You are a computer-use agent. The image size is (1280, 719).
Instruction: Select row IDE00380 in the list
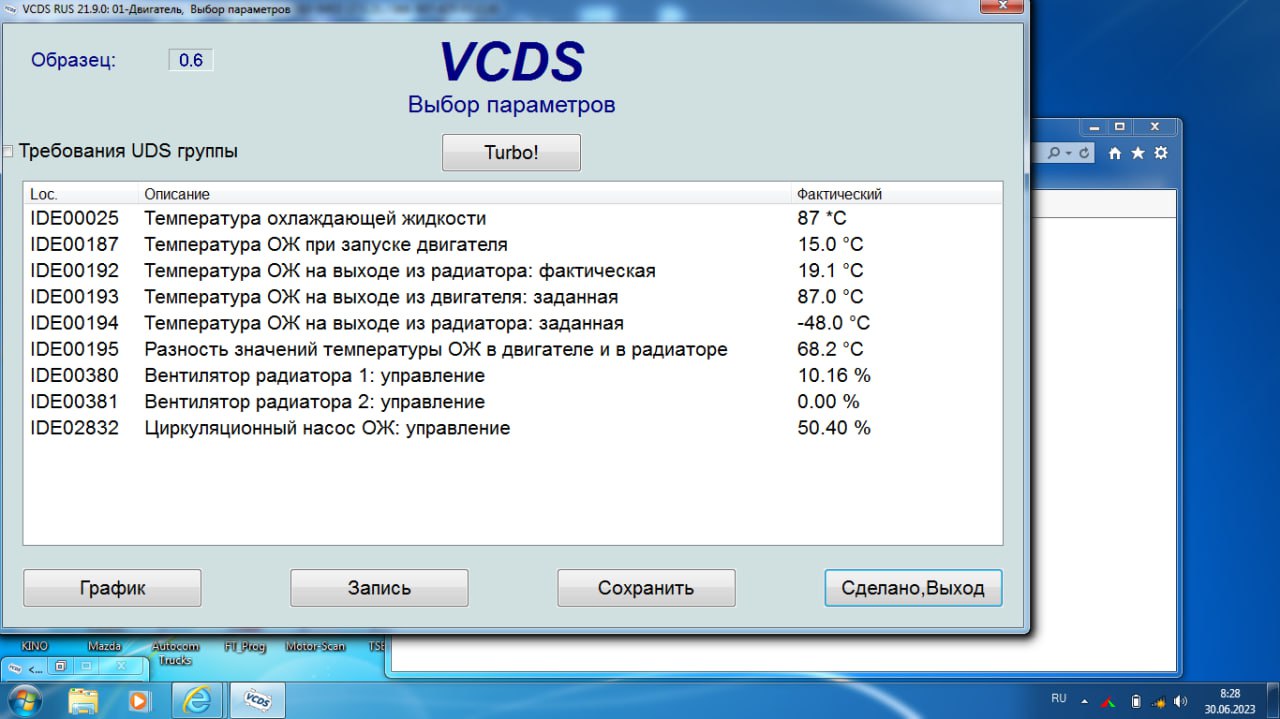click(x=512, y=375)
